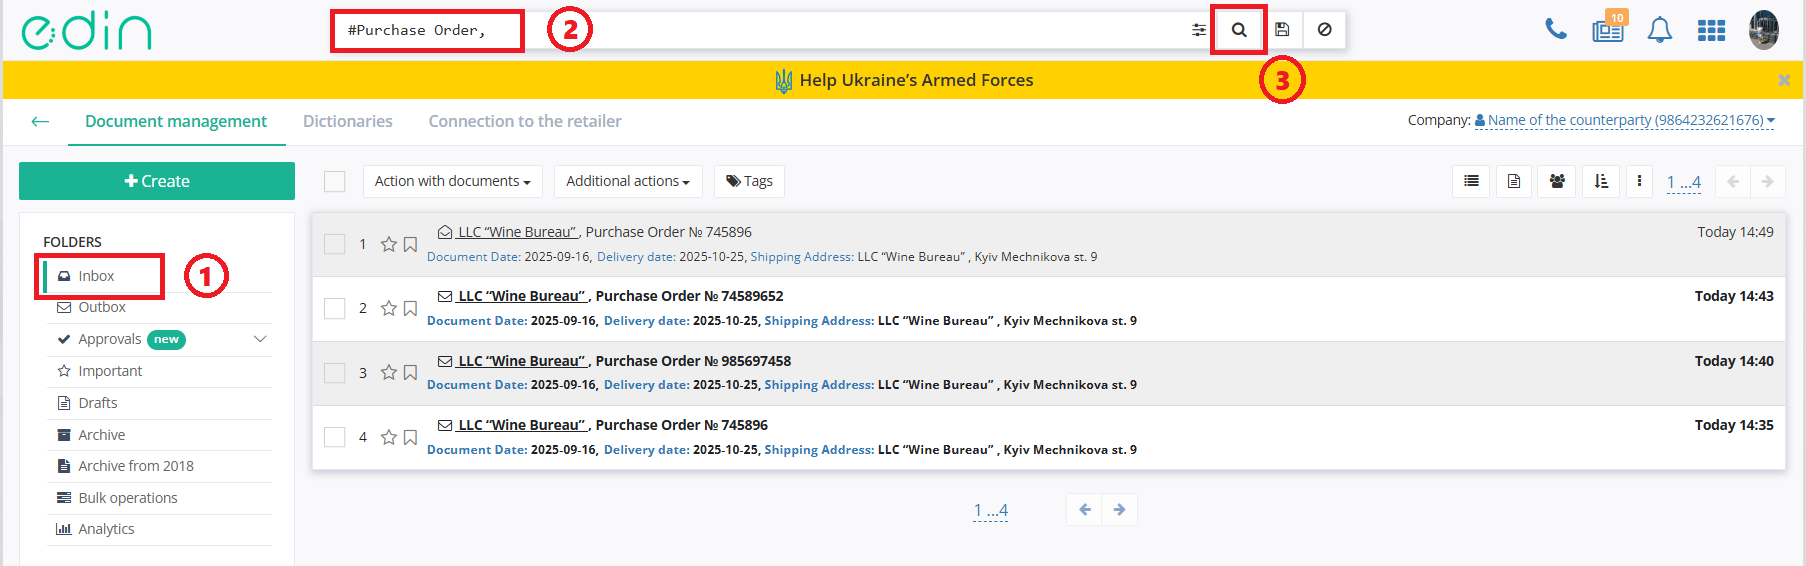Open the vertical dots more menu
This screenshot has width=1806, height=566.
1639,181
